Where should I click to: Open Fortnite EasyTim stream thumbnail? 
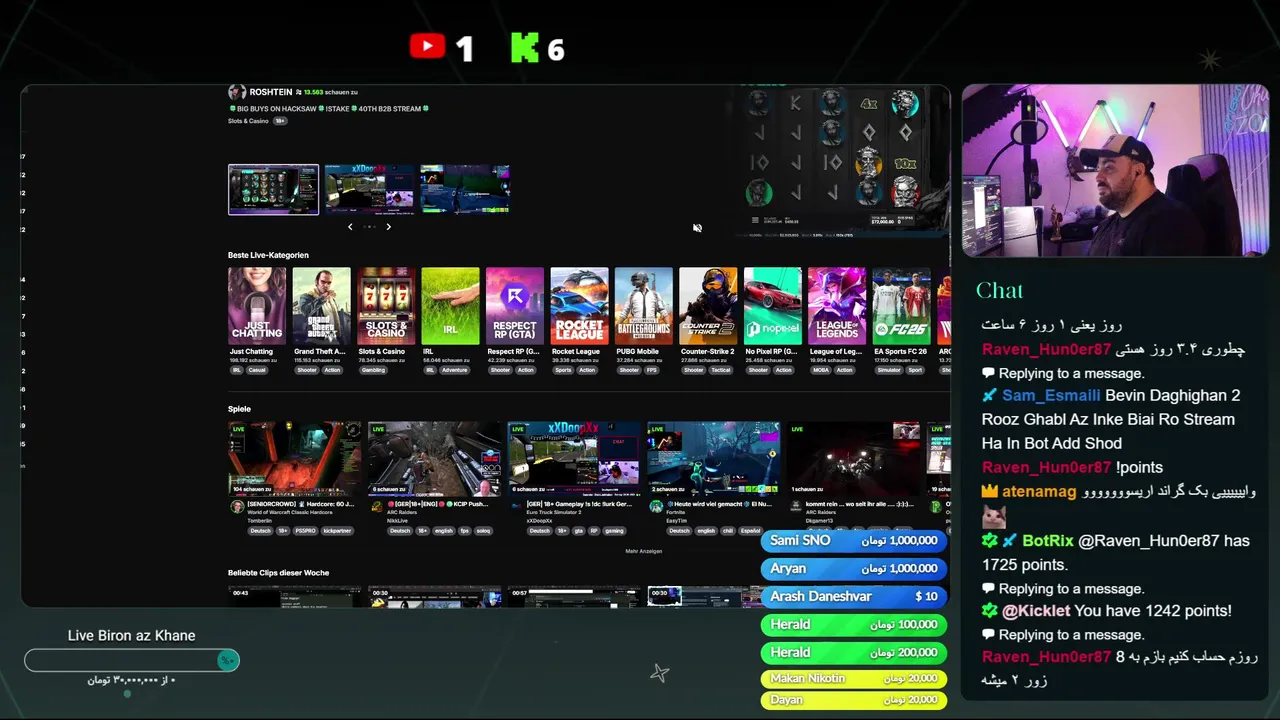tap(714, 459)
